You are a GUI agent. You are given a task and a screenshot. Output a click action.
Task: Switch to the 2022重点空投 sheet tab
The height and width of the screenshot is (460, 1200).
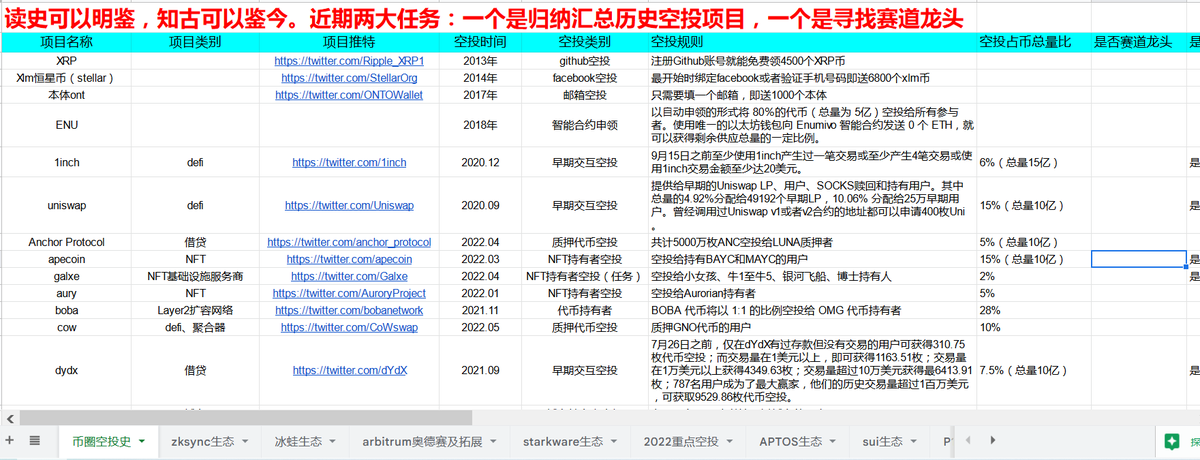[x=681, y=441]
